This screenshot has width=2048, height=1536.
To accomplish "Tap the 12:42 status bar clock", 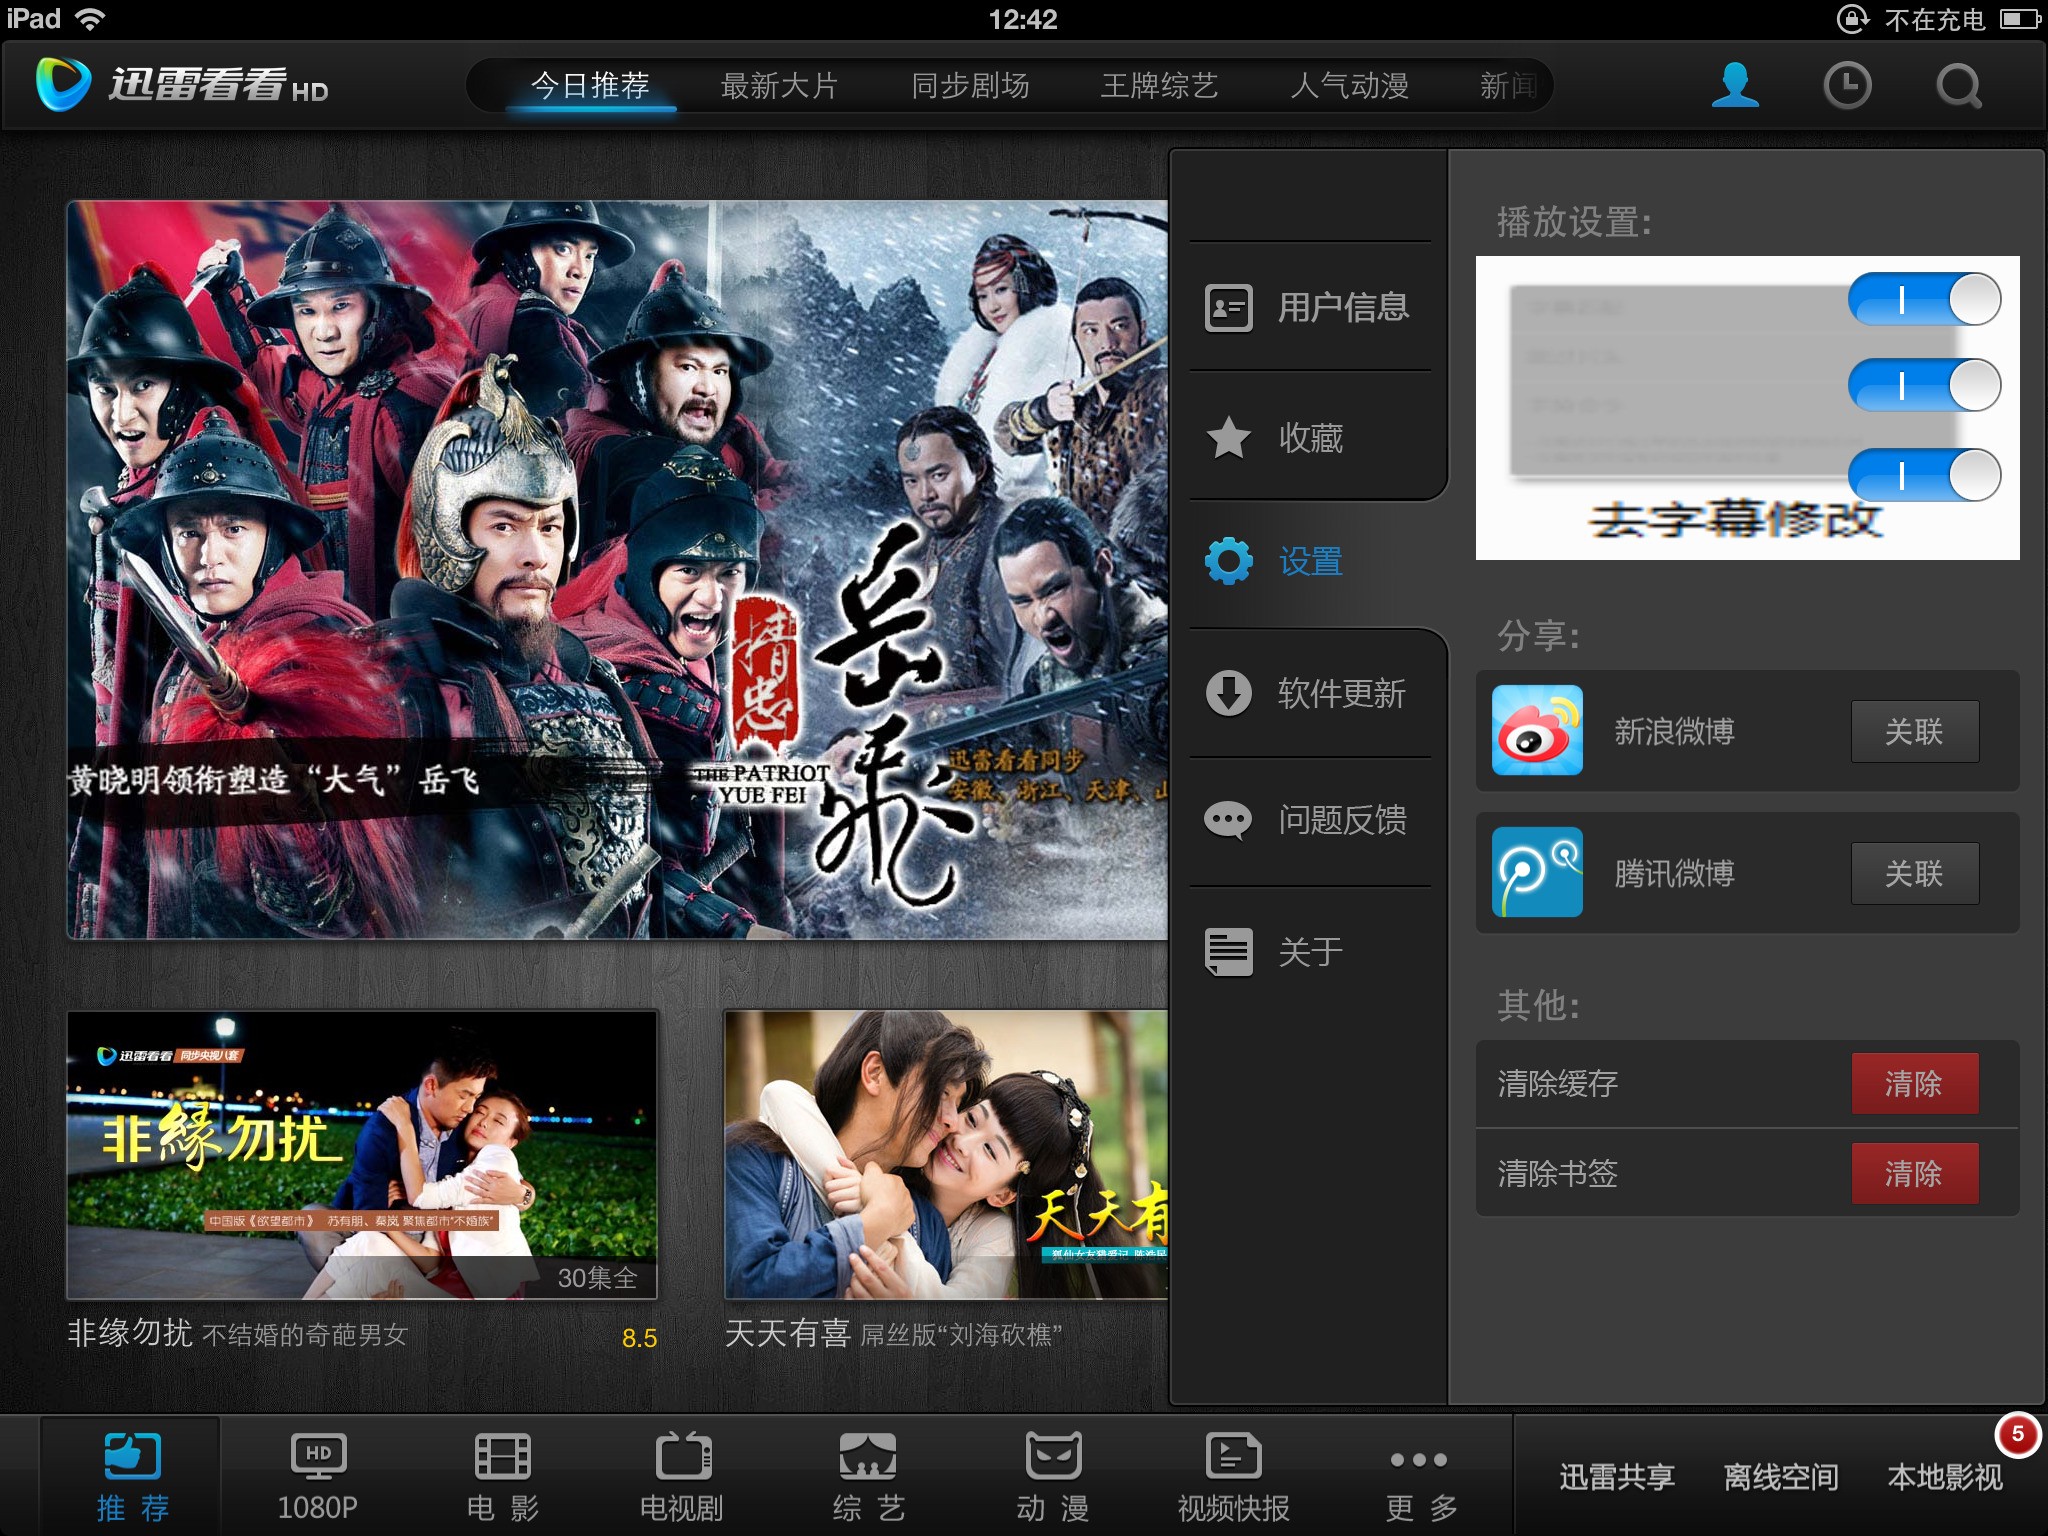I will tap(1023, 19).
